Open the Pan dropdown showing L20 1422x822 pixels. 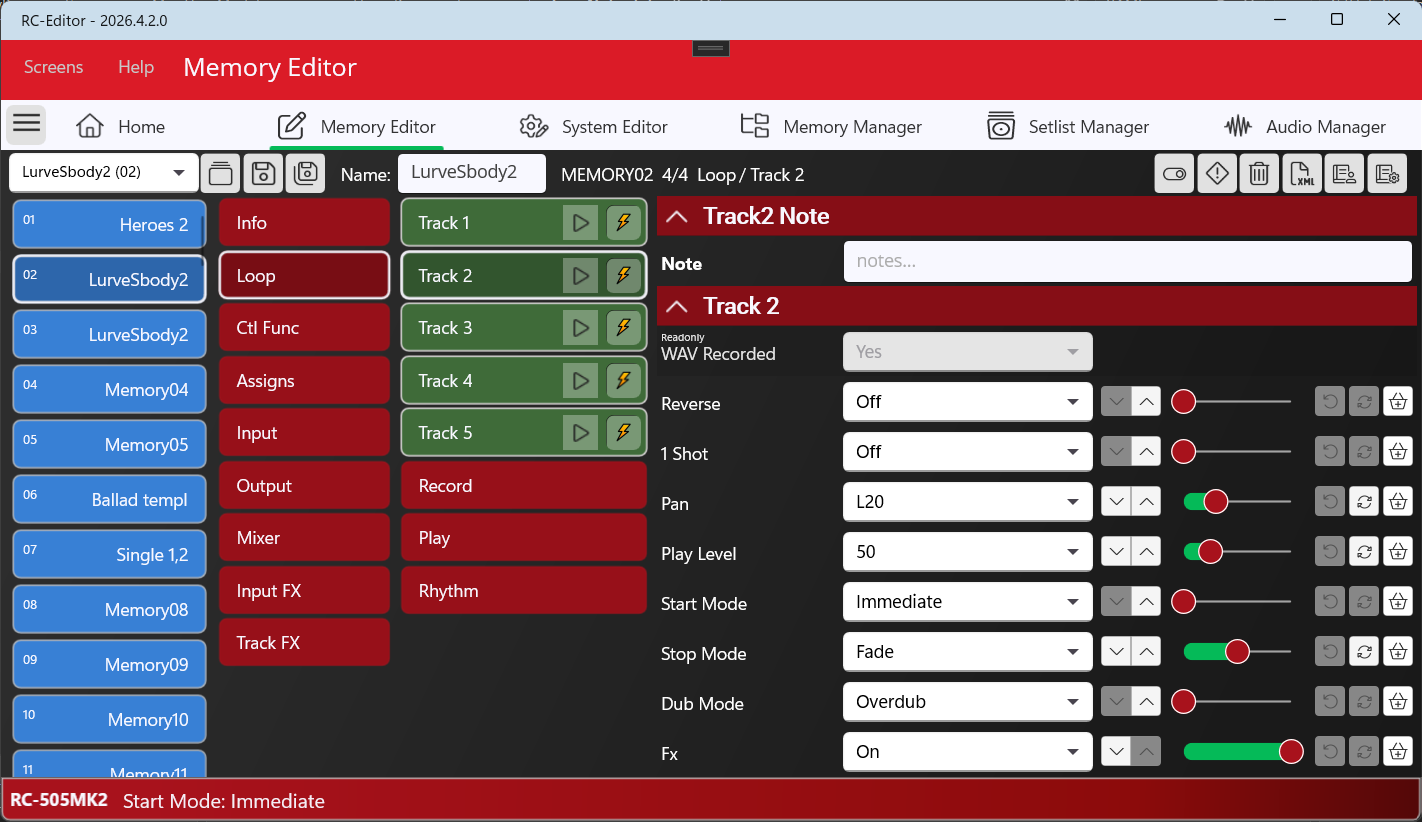967,502
